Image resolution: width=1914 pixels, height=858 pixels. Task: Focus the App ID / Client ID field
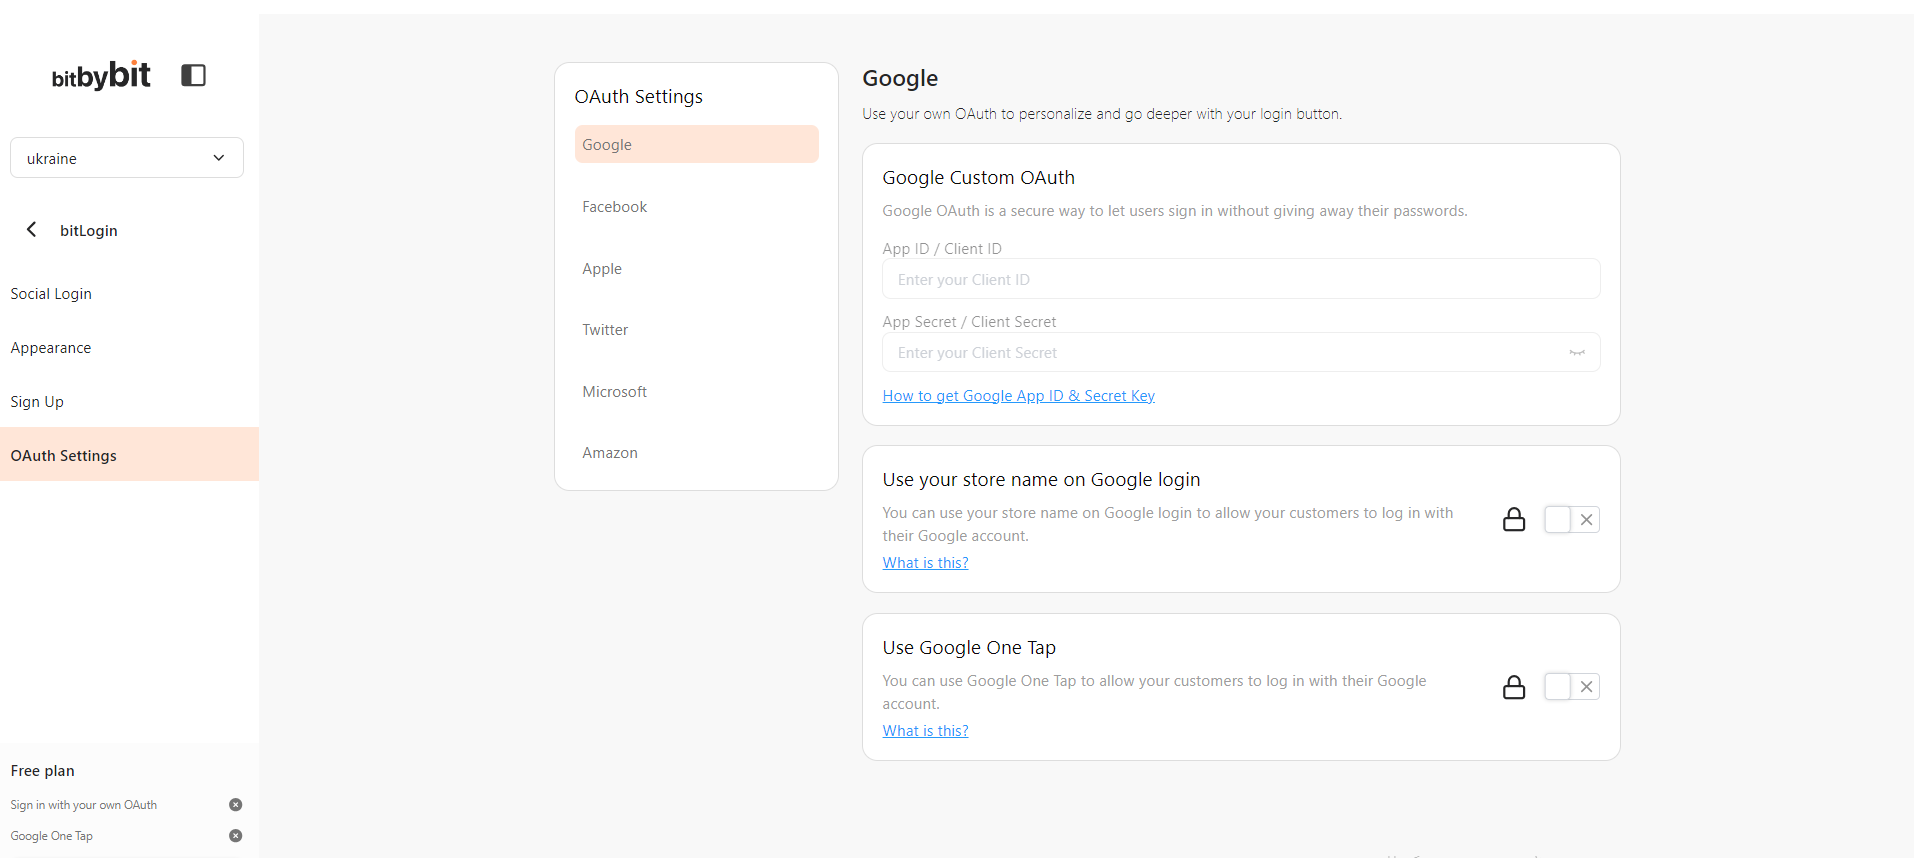(x=1240, y=280)
